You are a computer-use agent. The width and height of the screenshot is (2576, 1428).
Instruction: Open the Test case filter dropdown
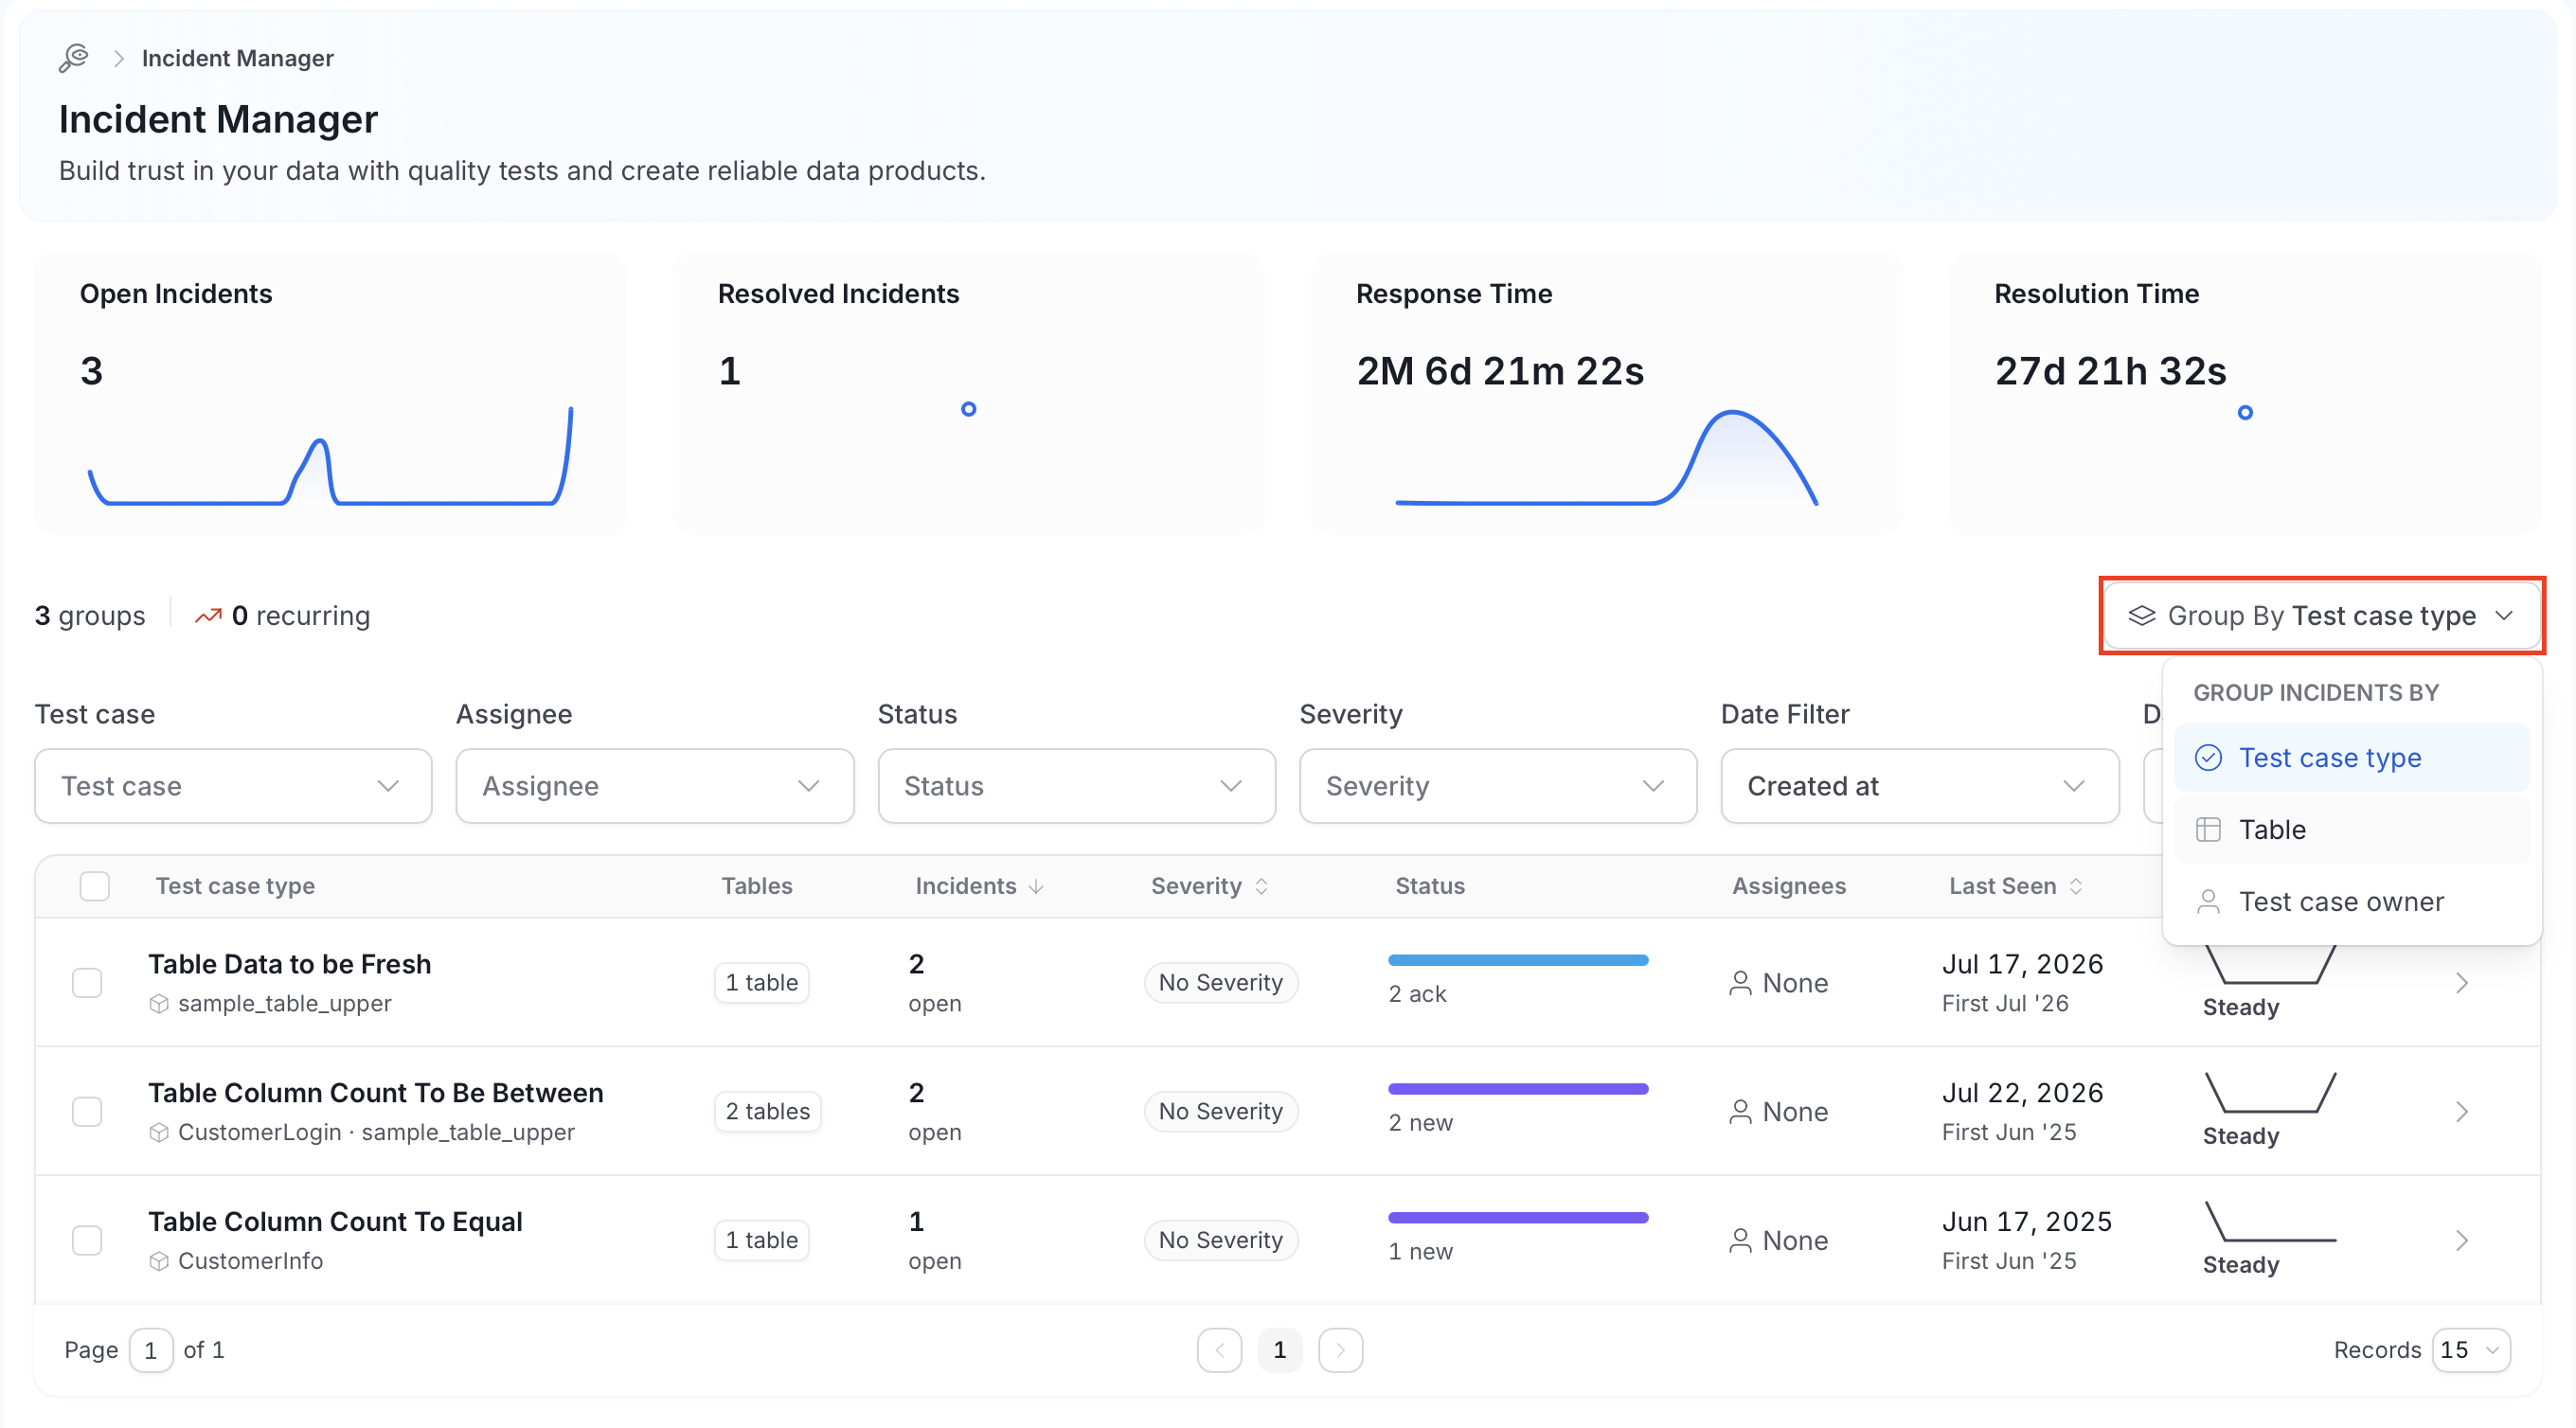point(233,786)
